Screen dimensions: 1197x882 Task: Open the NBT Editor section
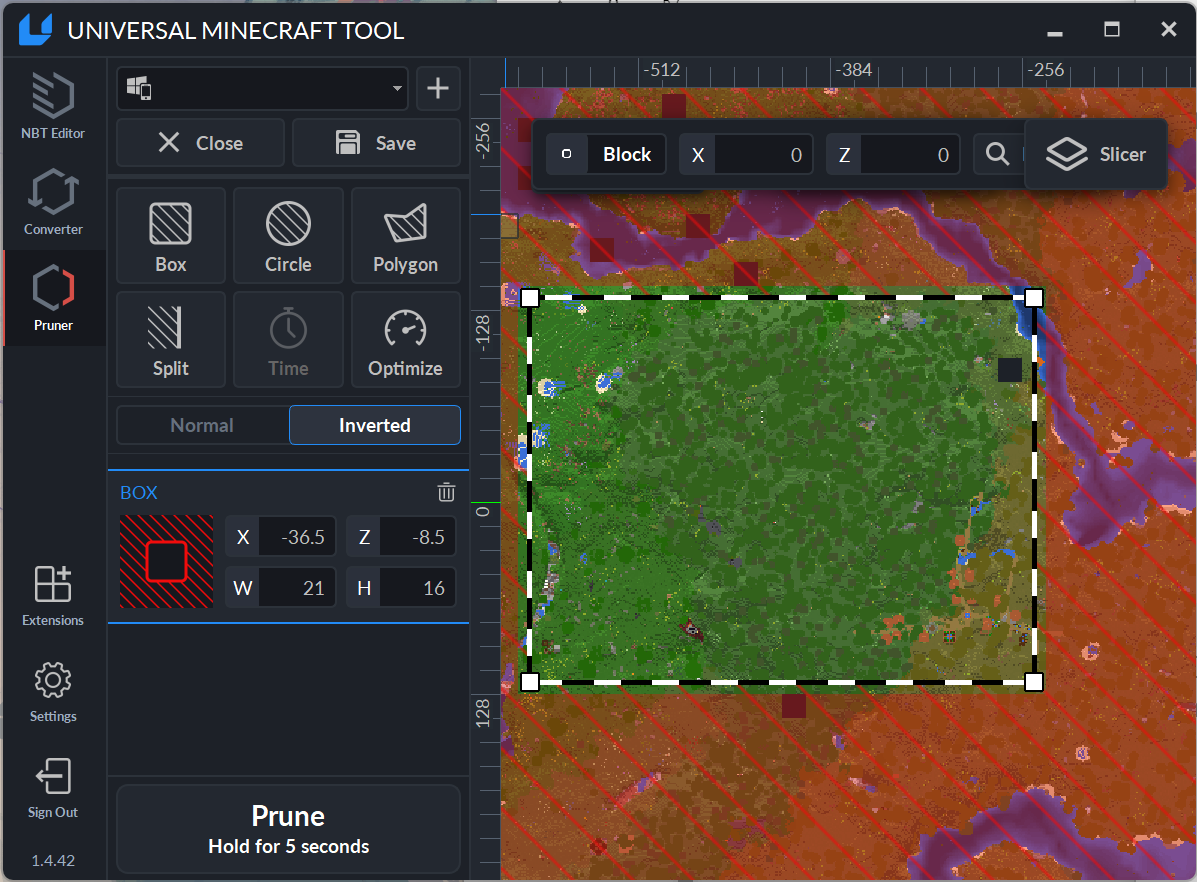click(53, 105)
